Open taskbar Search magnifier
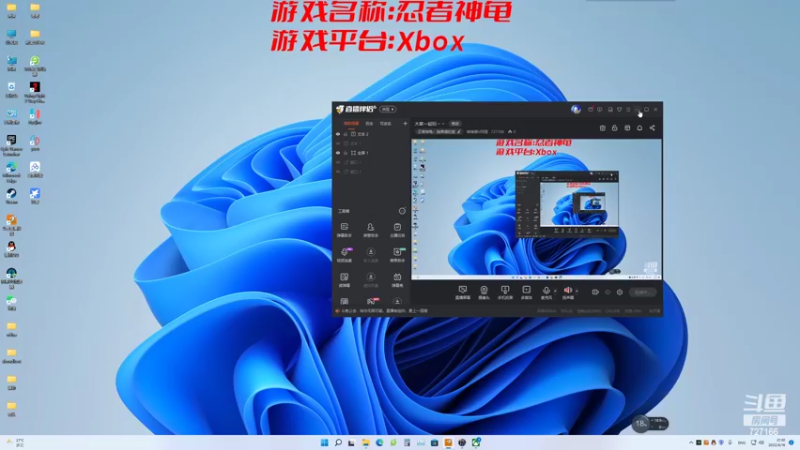Viewport: 800px width, 450px height. pyautogui.click(x=338, y=442)
